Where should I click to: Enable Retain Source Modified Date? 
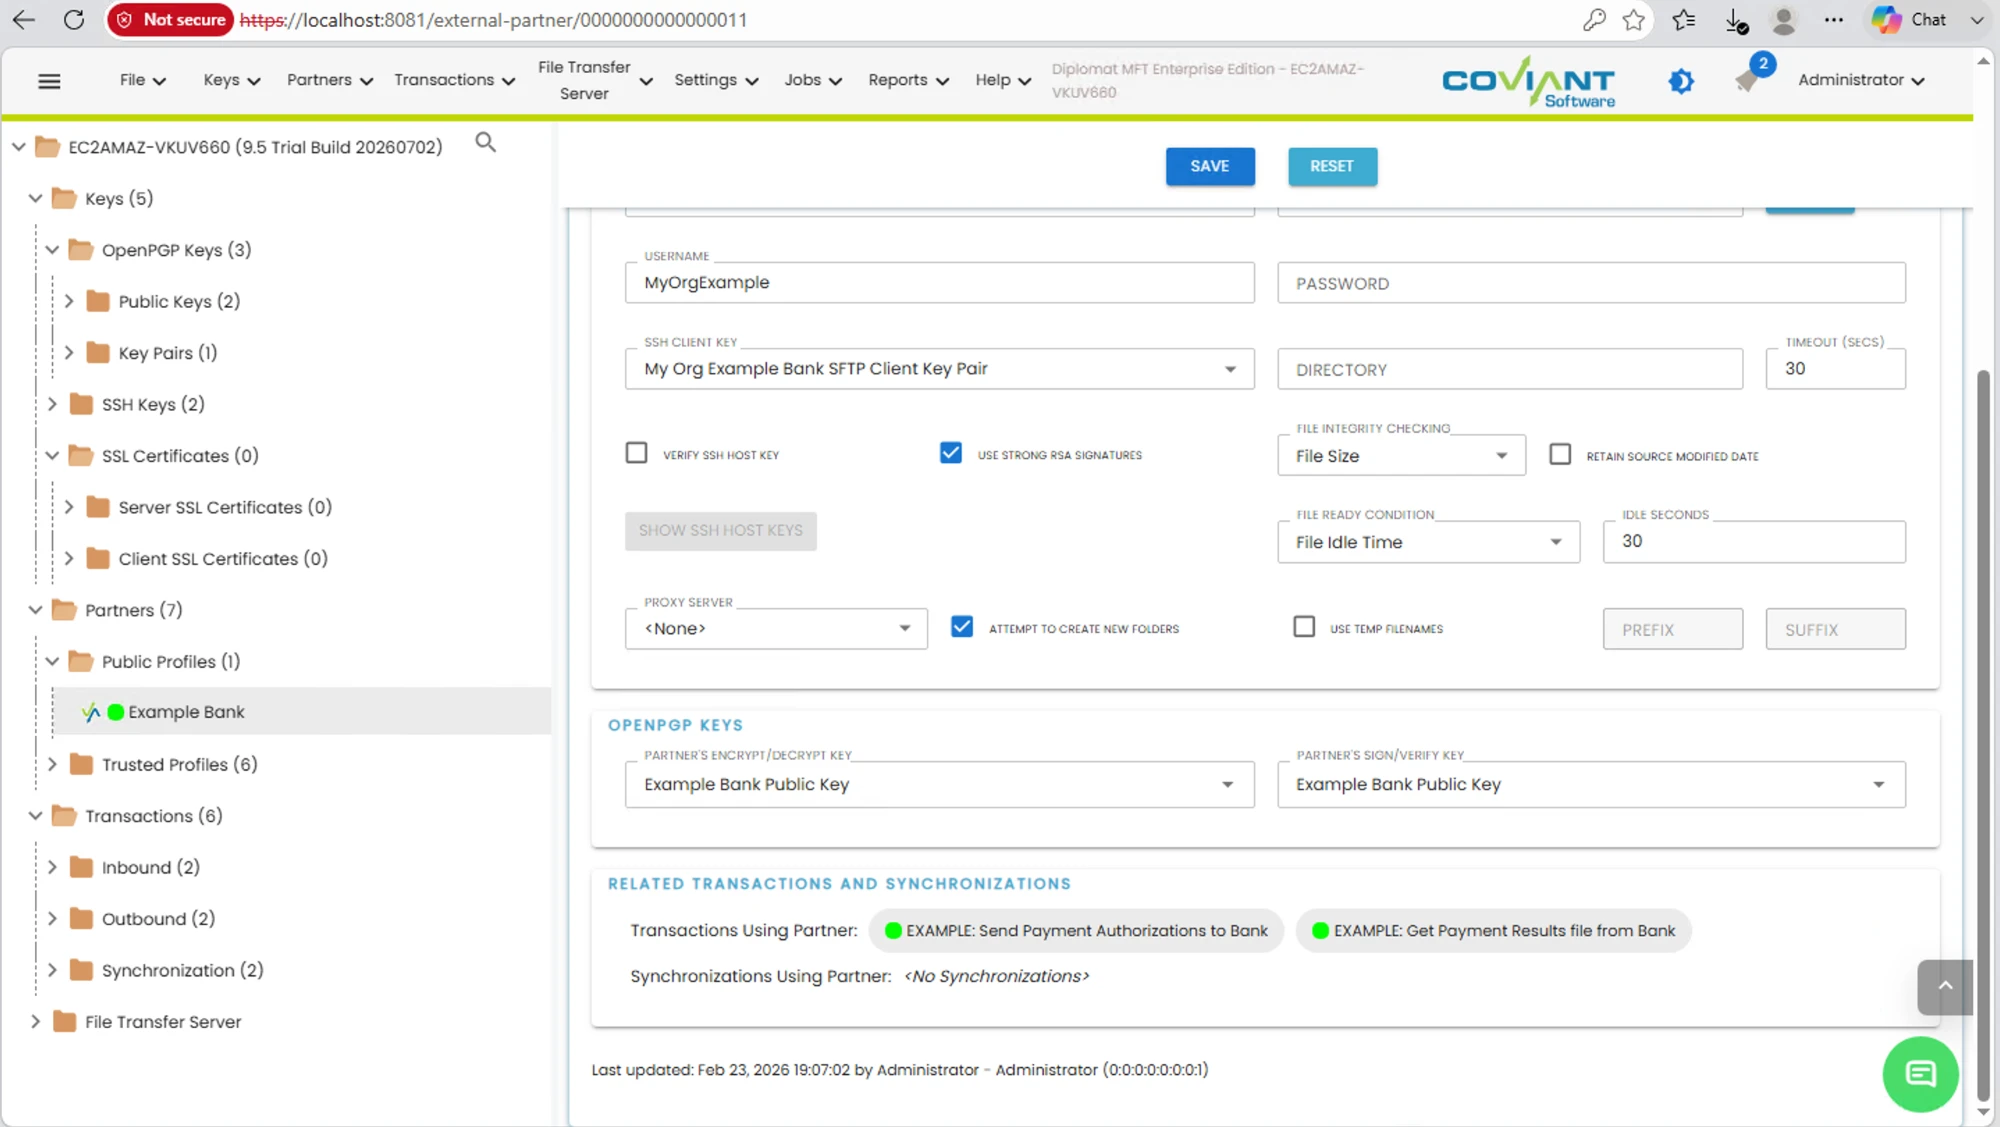pyautogui.click(x=1560, y=454)
